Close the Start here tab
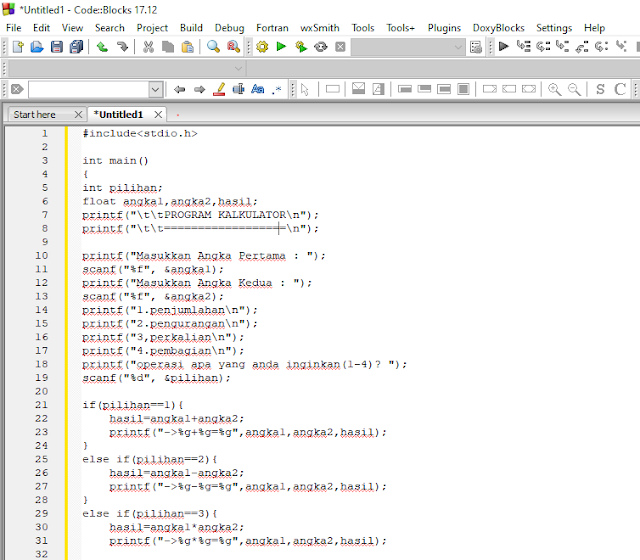The width and height of the screenshot is (640, 560). click(x=78, y=115)
